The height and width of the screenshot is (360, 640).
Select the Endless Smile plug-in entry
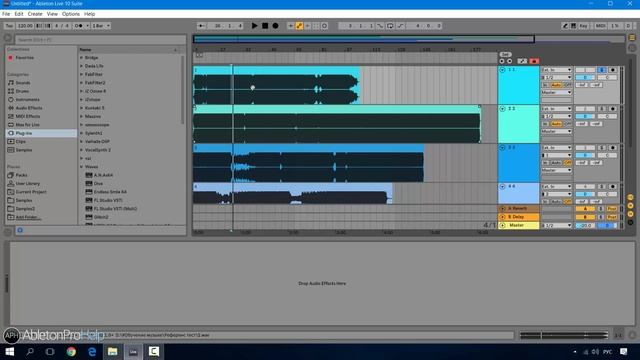coord(110,192)
